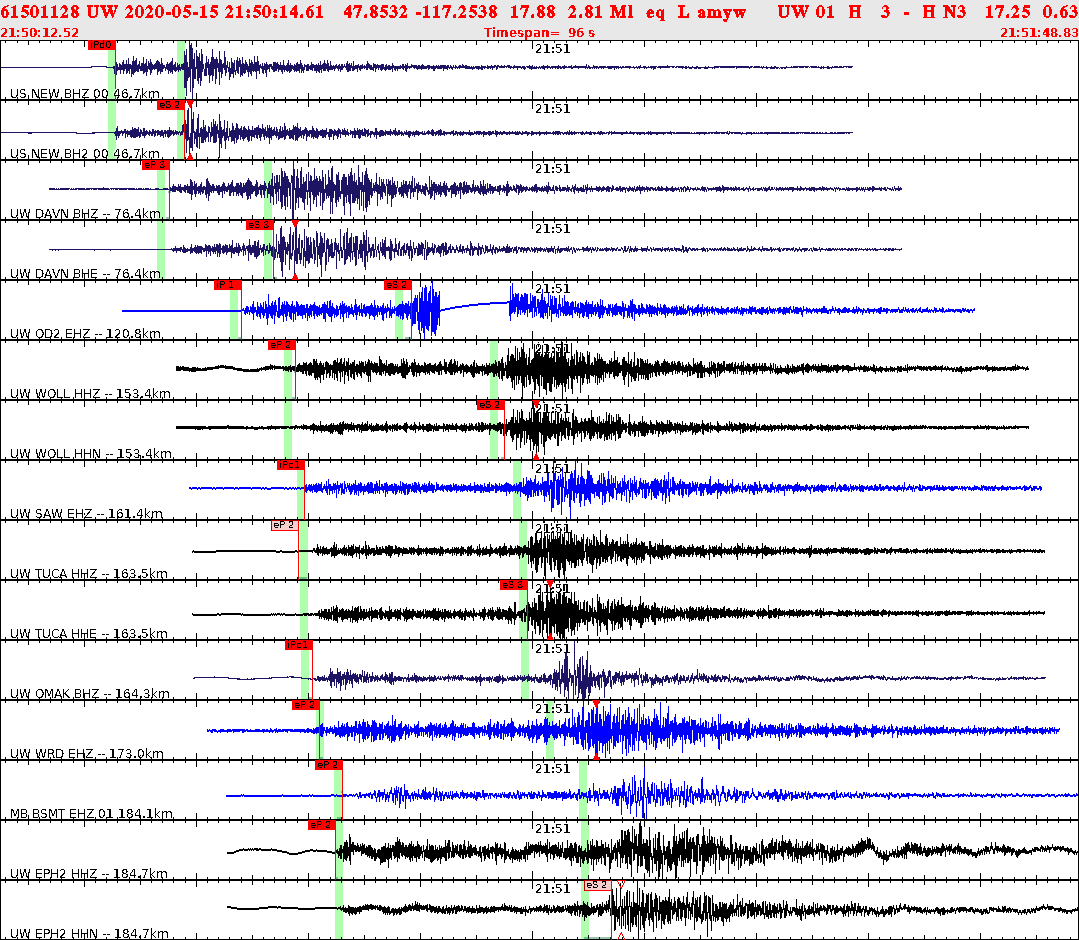Toggle the eS 2 pick on UW QD2 EHZ
1079x940 pixels.
pos(396,286)
